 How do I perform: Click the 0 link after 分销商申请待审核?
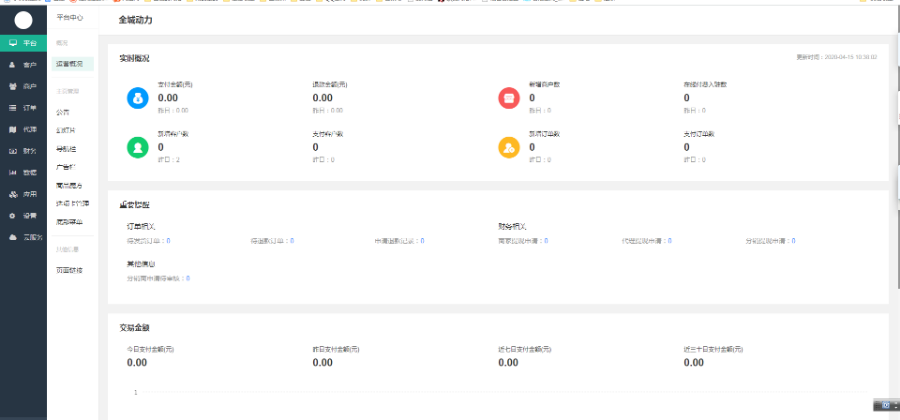tap(188, 278)
